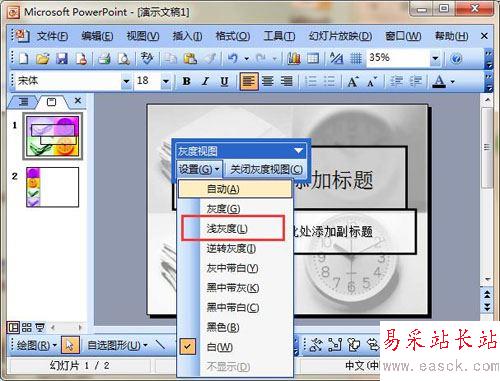This screenshot has height=381, width=500.
Task: Switch to the Outline tab in pane
Action: click(x=23, y=102)
